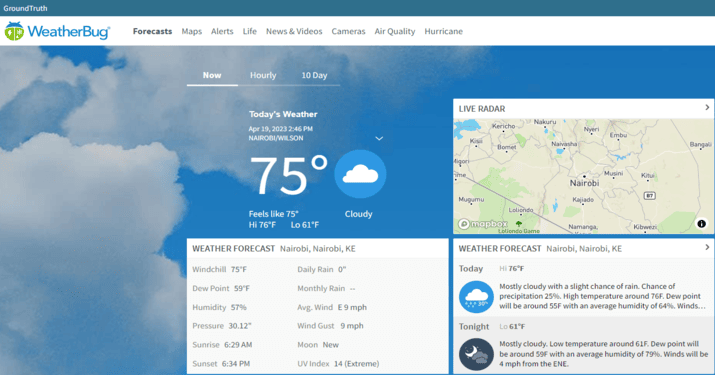Viewport: 715px width, 375px height.
Task: Expand the Nairobi/Wilson location dropdown chevron
Action: pos(379,138)
